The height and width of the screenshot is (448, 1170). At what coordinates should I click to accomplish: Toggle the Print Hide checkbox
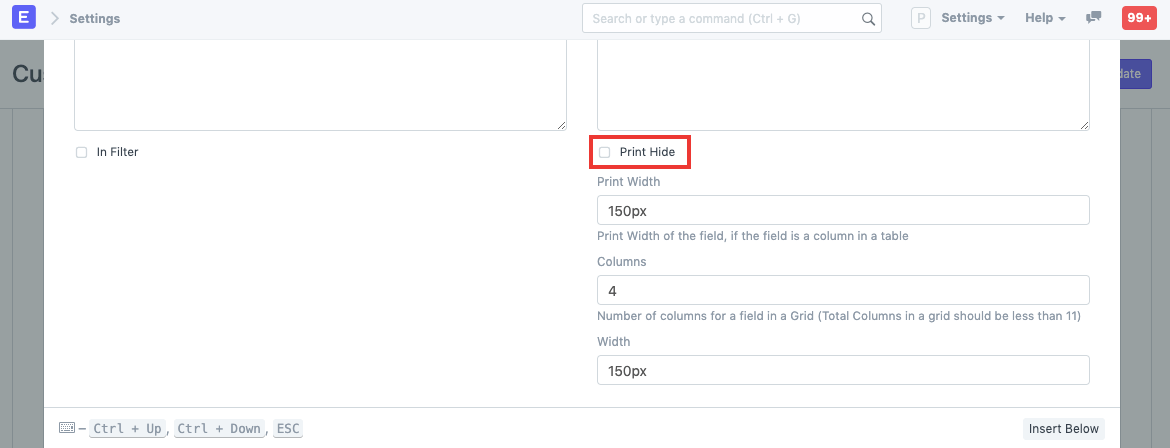tap(604, 152)
